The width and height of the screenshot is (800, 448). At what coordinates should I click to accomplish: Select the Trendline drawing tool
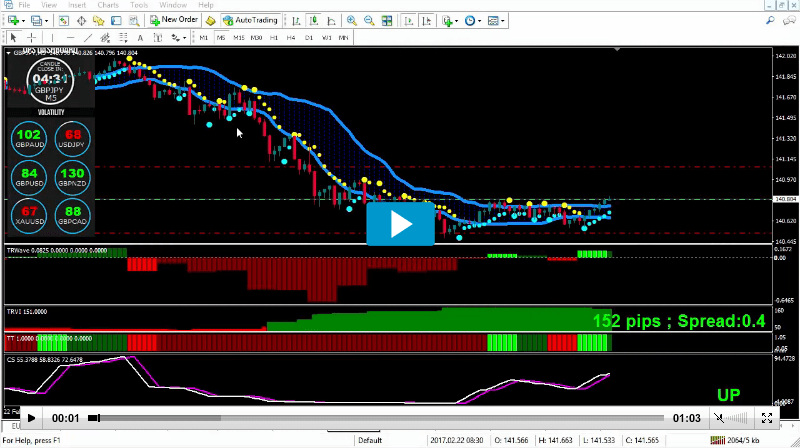(x=88, y=37)
